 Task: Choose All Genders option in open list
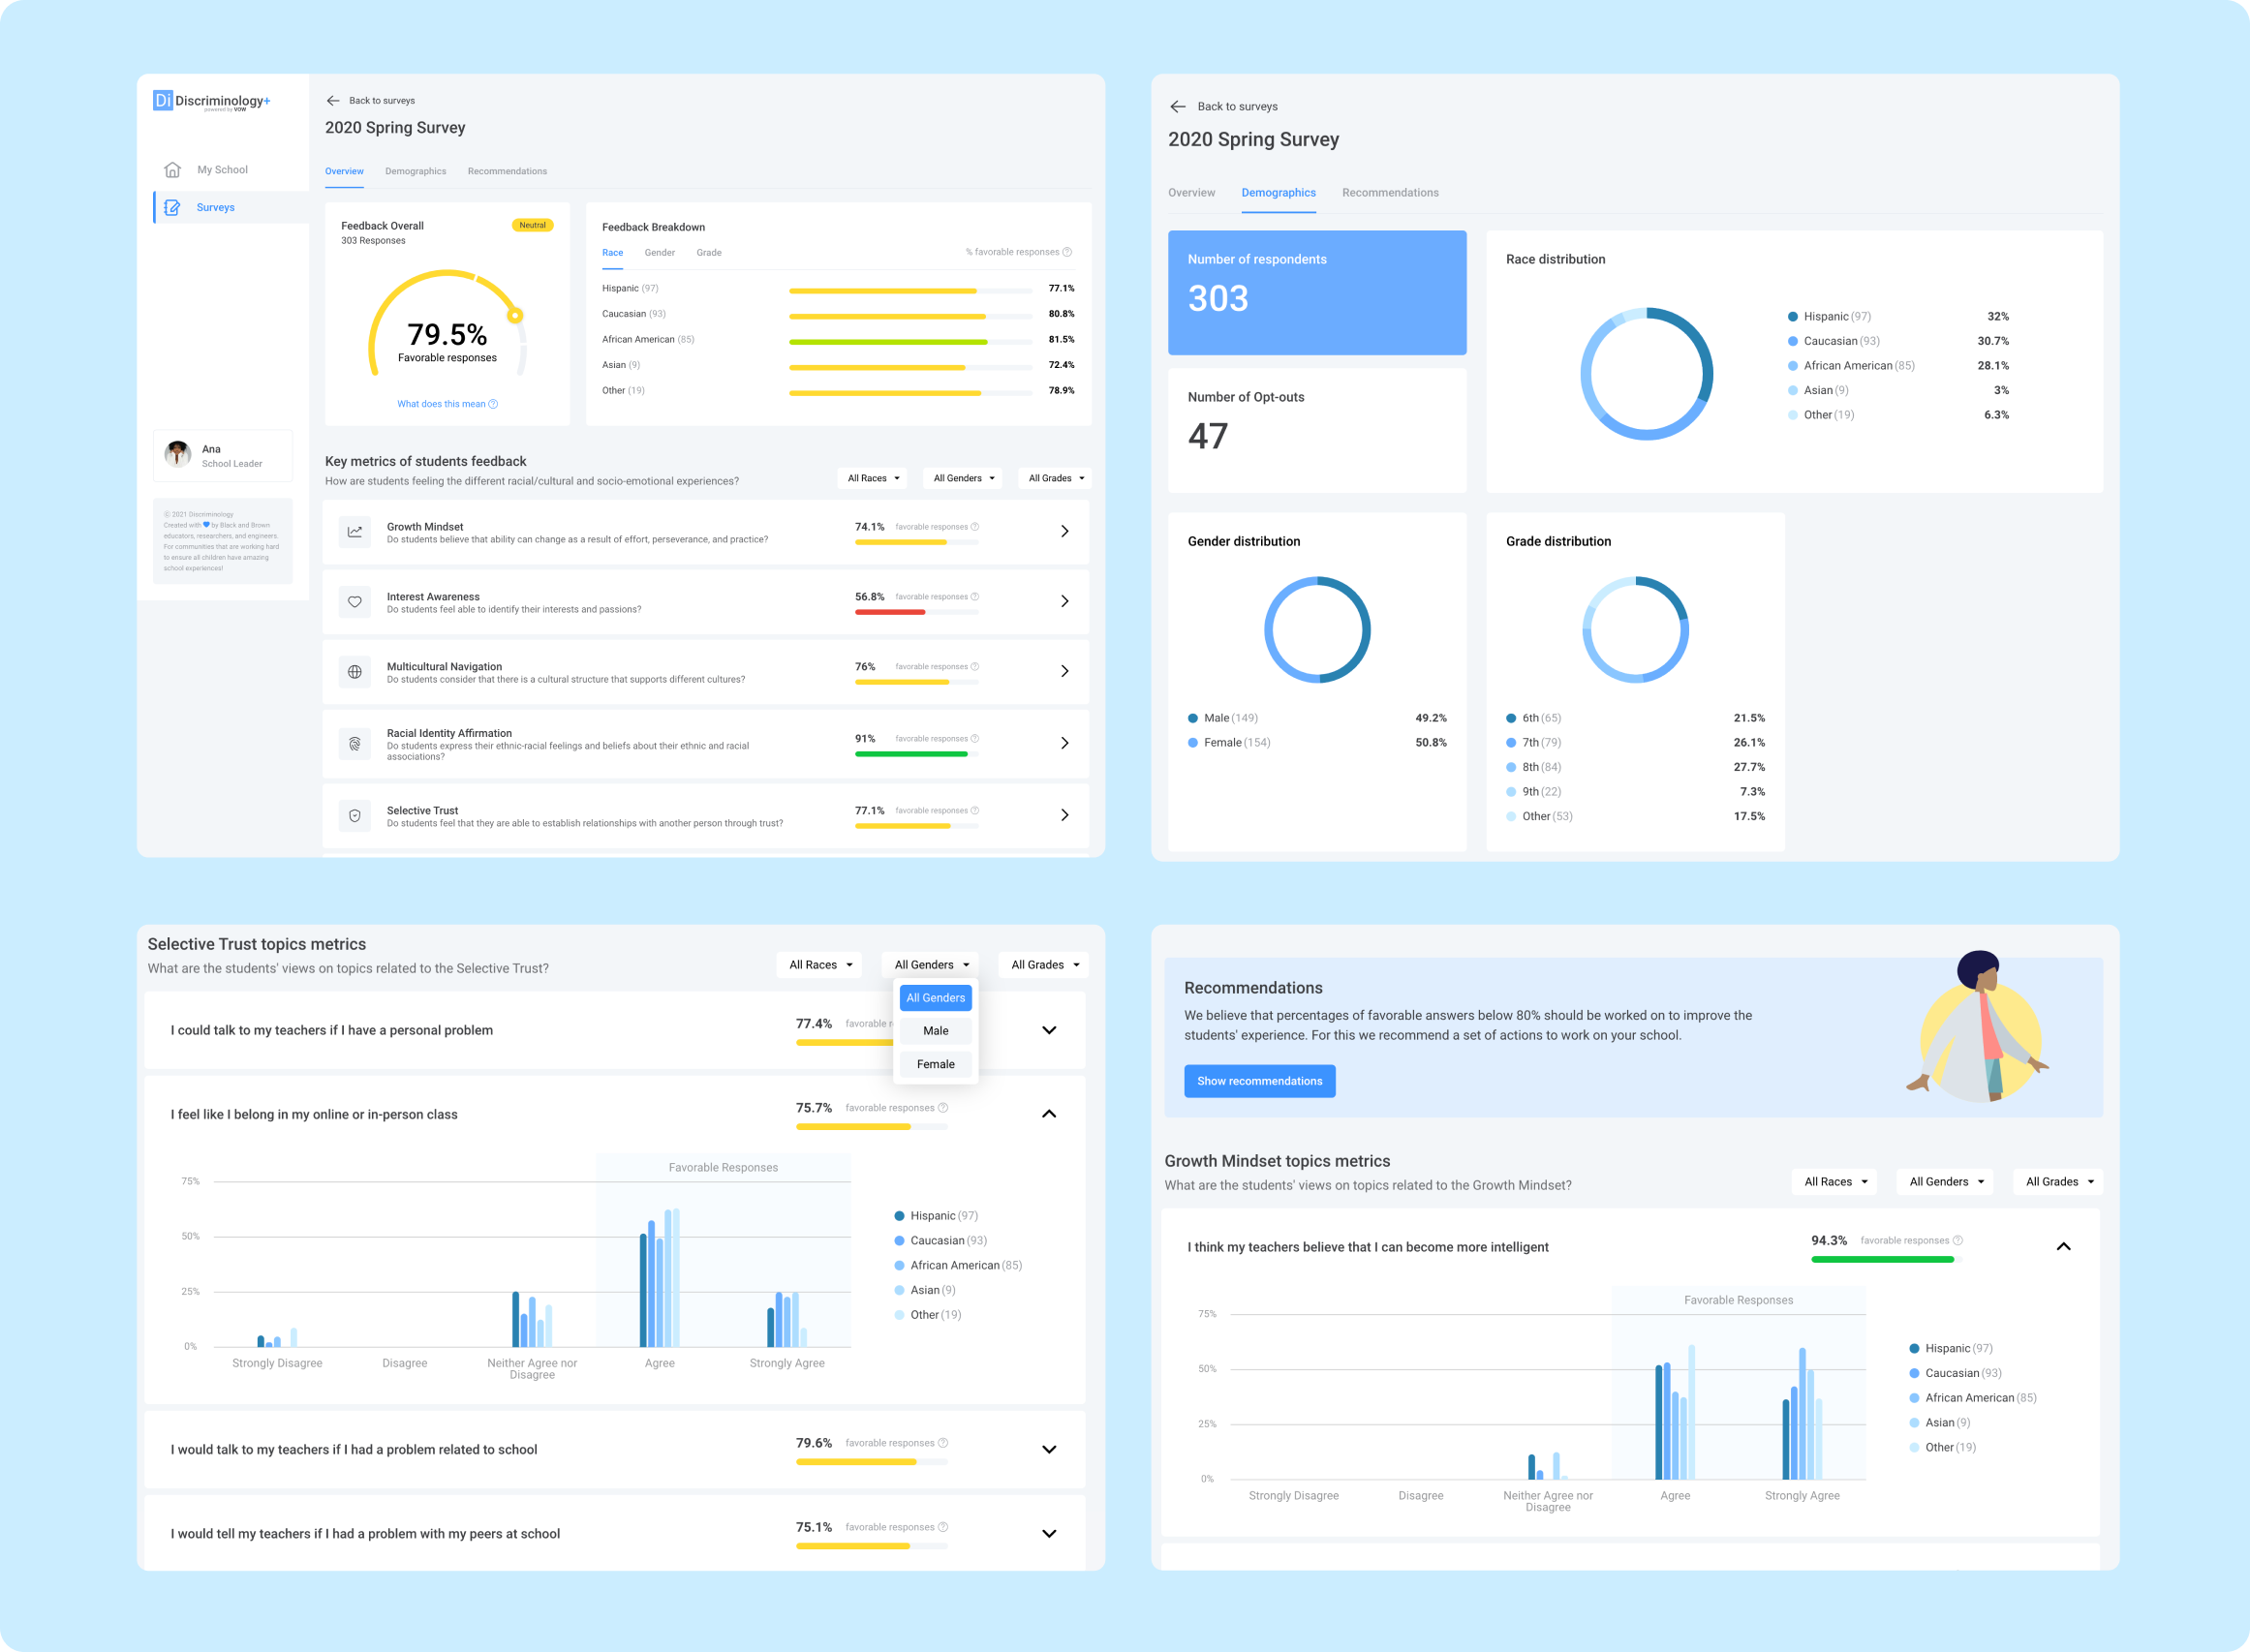(935, 998)
